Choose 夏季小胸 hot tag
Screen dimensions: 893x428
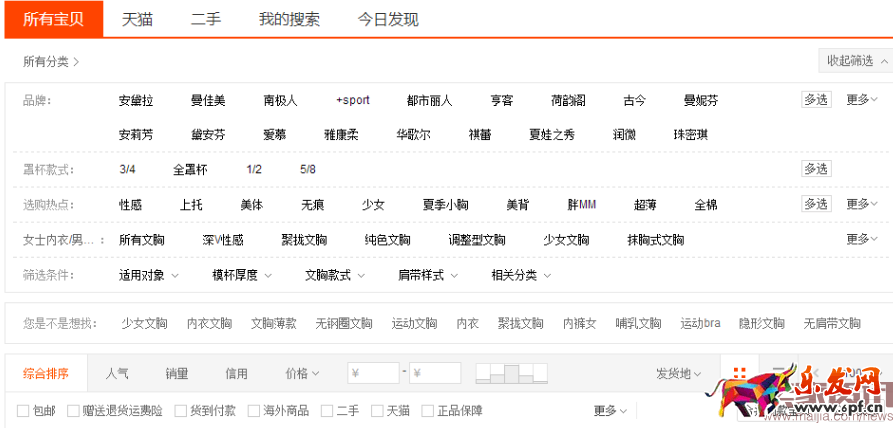[x=445, y=205]
